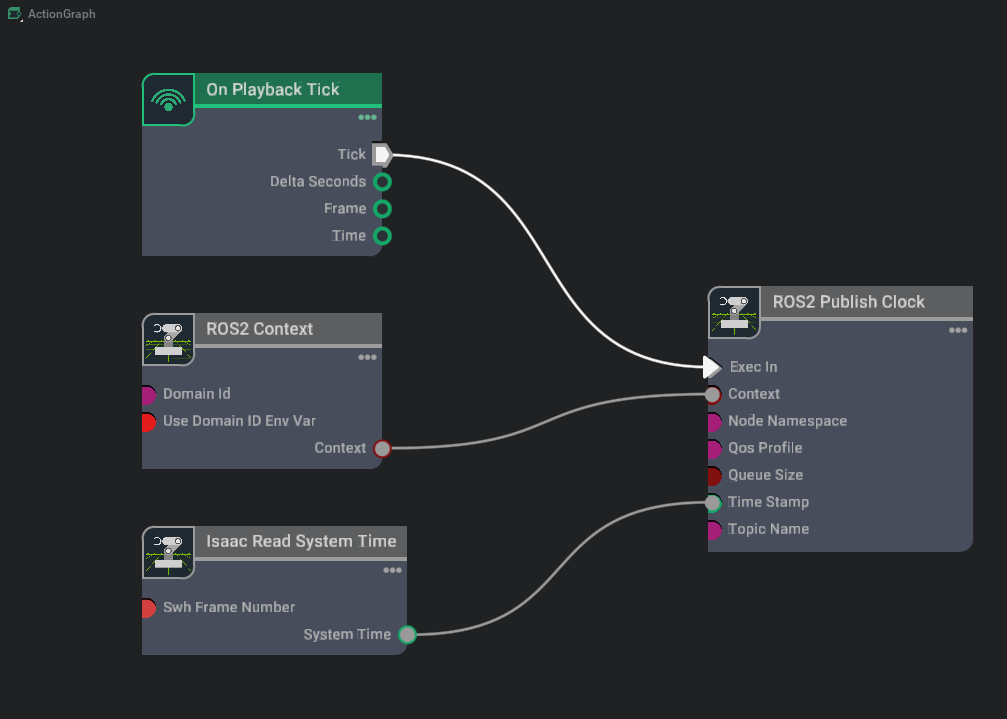The width and height of the screenshot is (1007, 719).
Task: Click the Domain Id label
Action: pyautogui.click(x=197, y=394)
